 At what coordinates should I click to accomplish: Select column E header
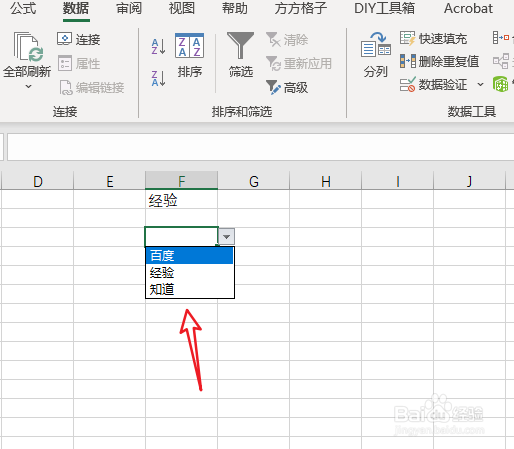click(110, 181)
